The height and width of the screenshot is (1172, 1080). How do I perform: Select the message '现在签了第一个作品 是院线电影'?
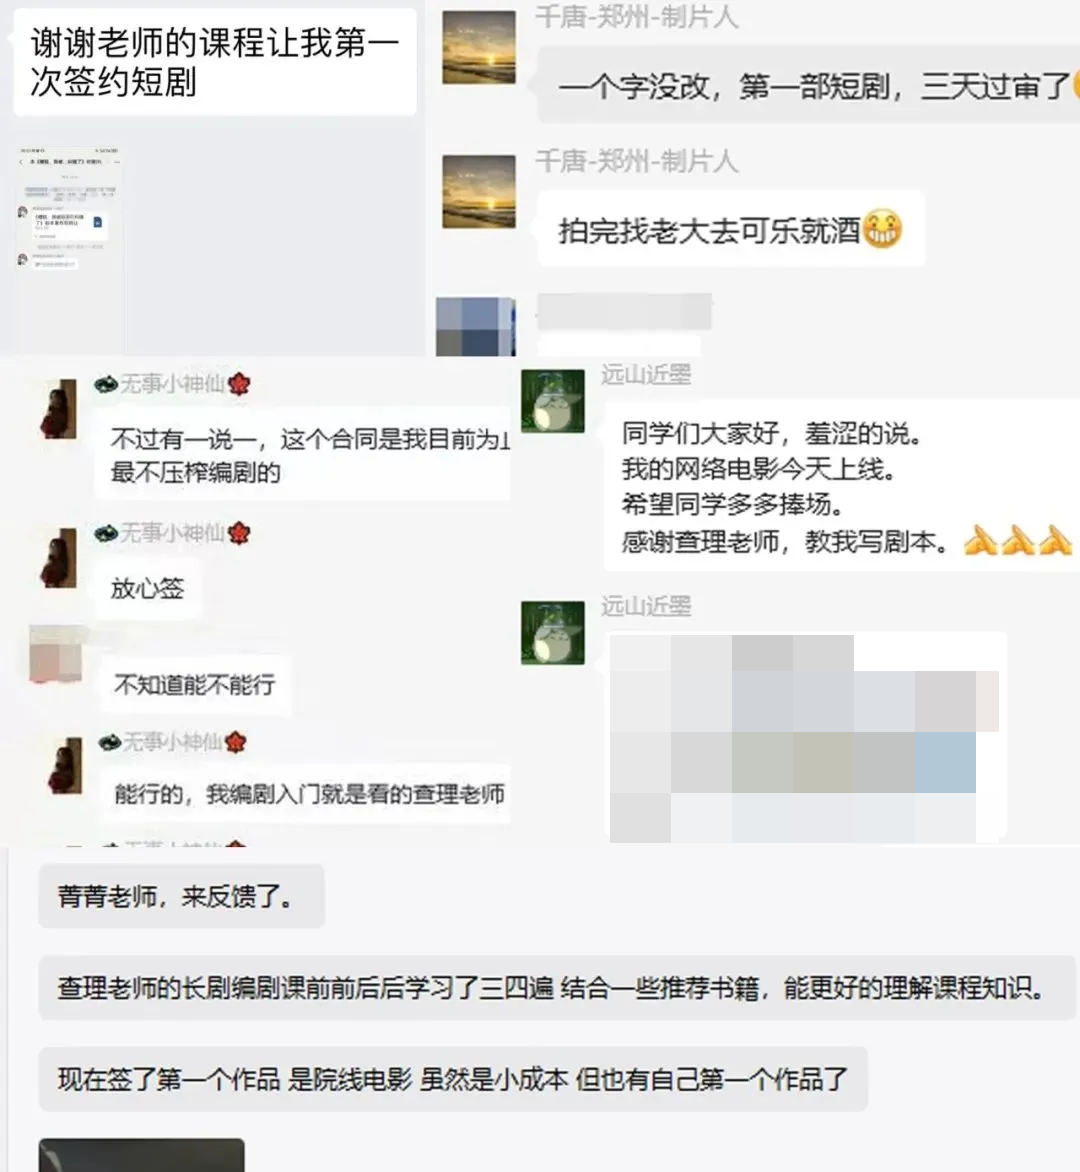(453, 1079)
